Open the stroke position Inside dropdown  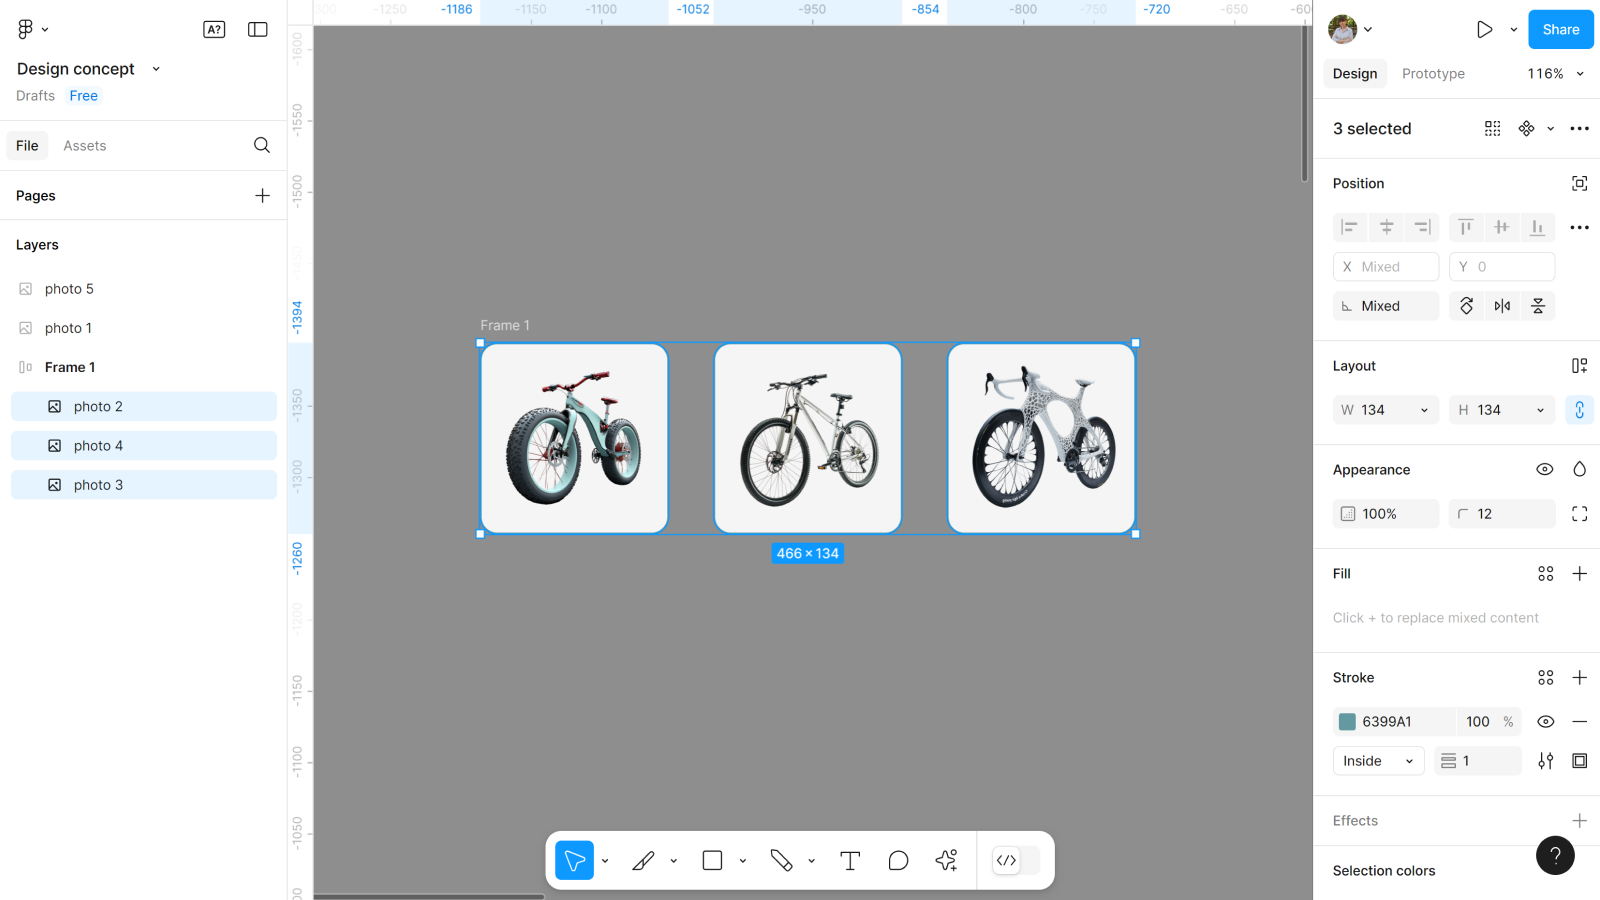pos(1378,761)
